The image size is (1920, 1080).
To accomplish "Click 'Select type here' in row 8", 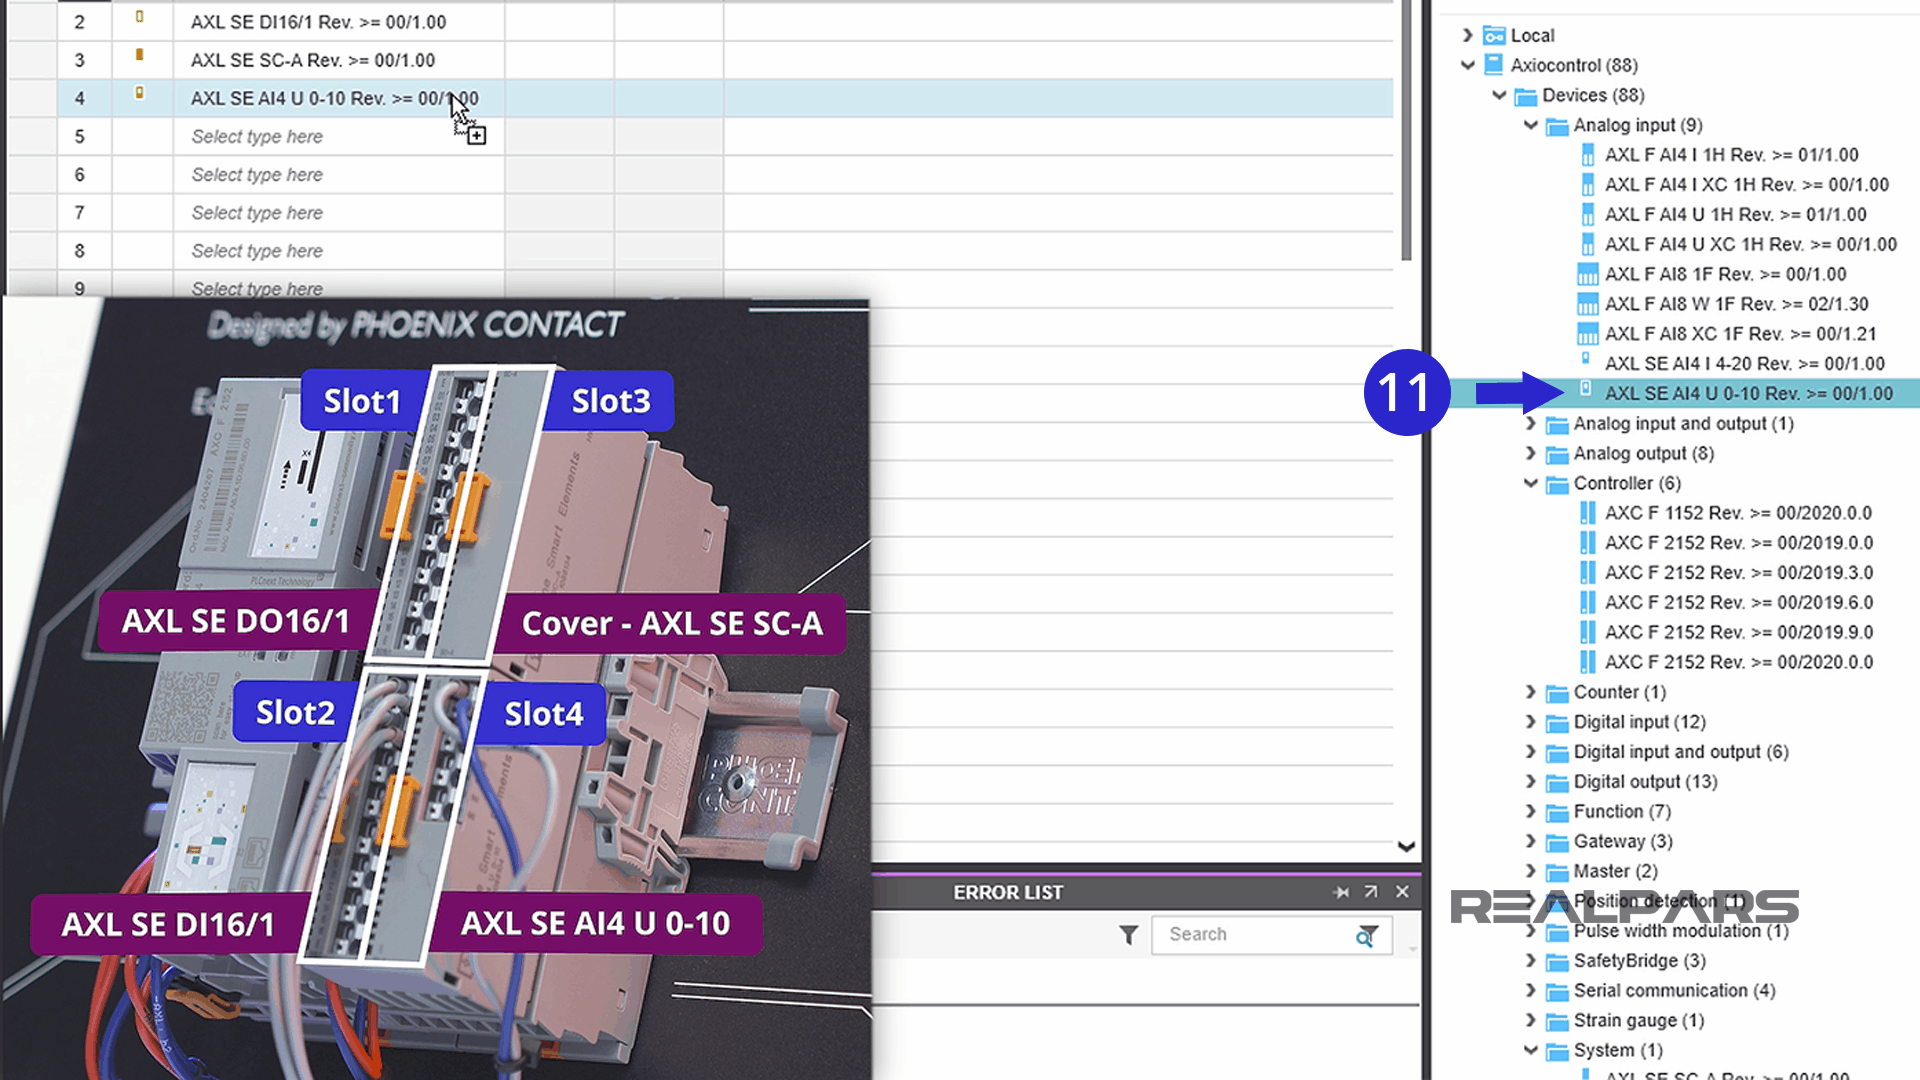I will coord(257,251).
